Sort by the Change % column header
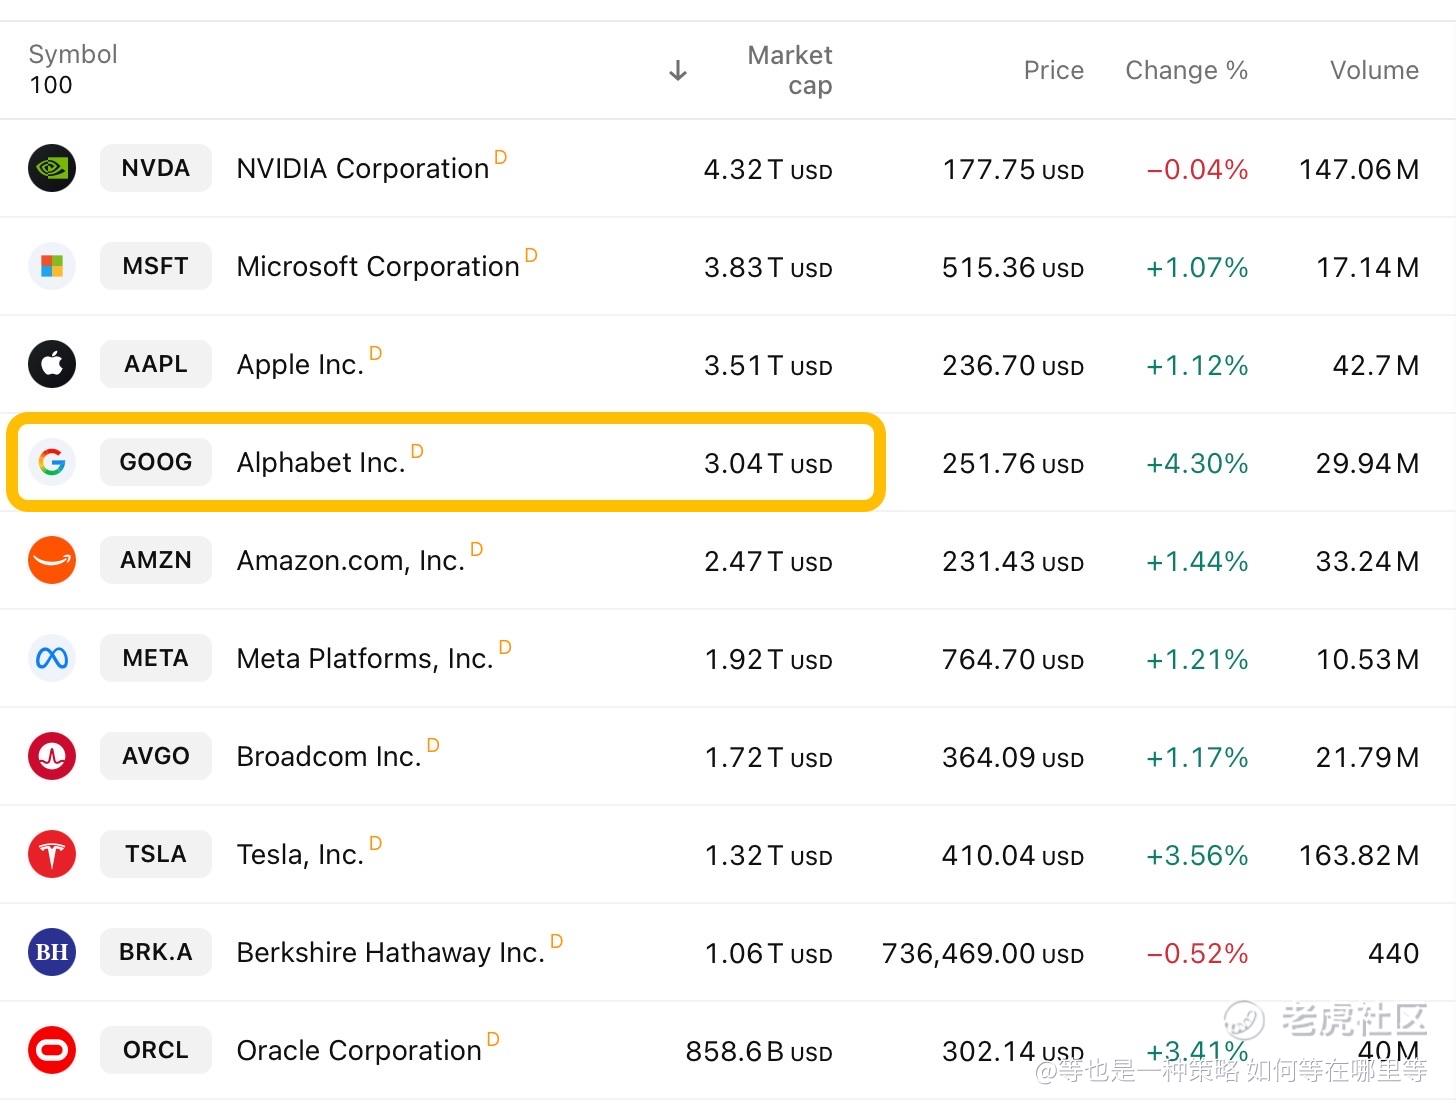This screenshot has width=1456, height=1104. [x=1187, y=70]
